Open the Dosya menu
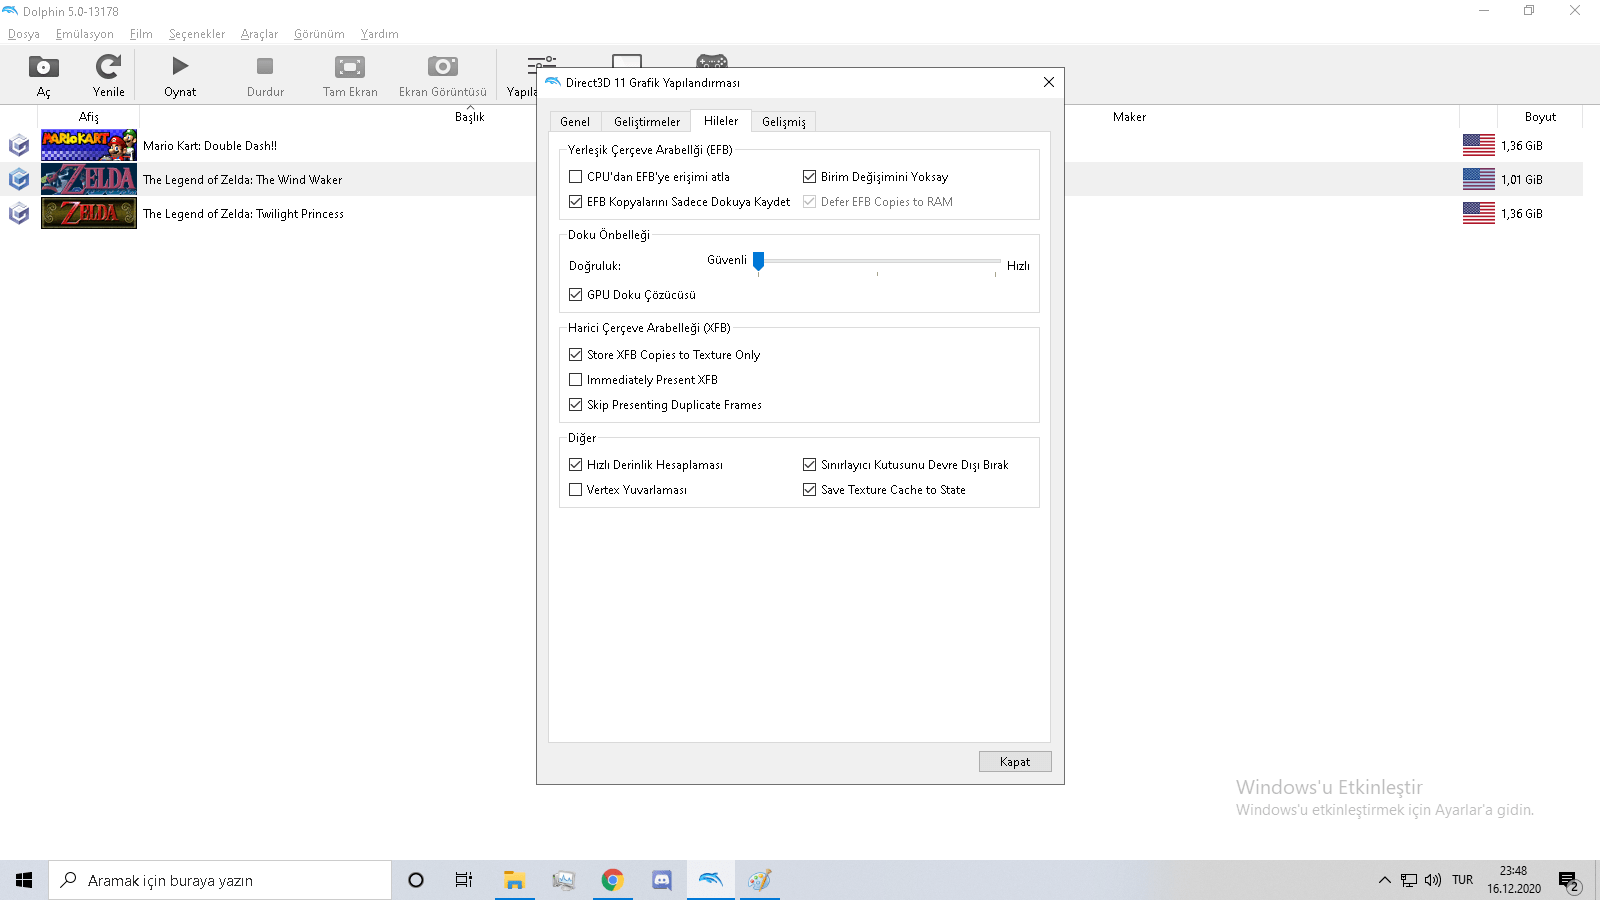The width and height of the screenshot is (1600, 900). click(x=24, y=34)
